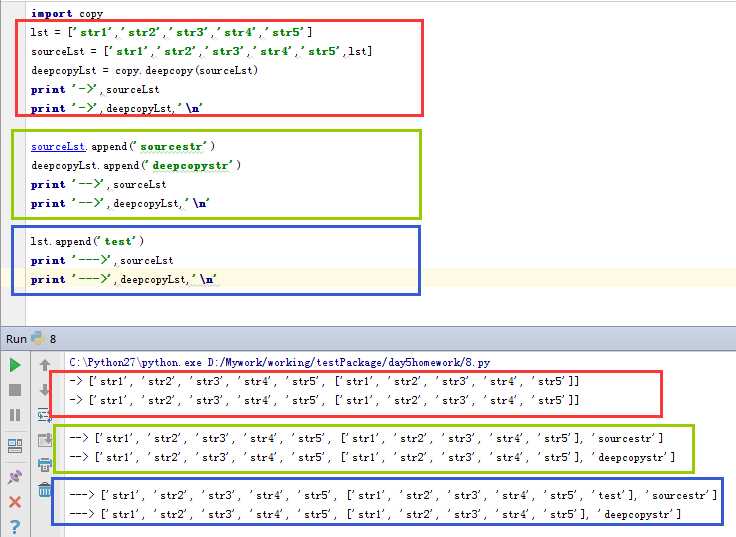The height and width of the screenshot is (537, 736).
Task: Click console output line containing 'test'
Action: click(x=393, y=495)
